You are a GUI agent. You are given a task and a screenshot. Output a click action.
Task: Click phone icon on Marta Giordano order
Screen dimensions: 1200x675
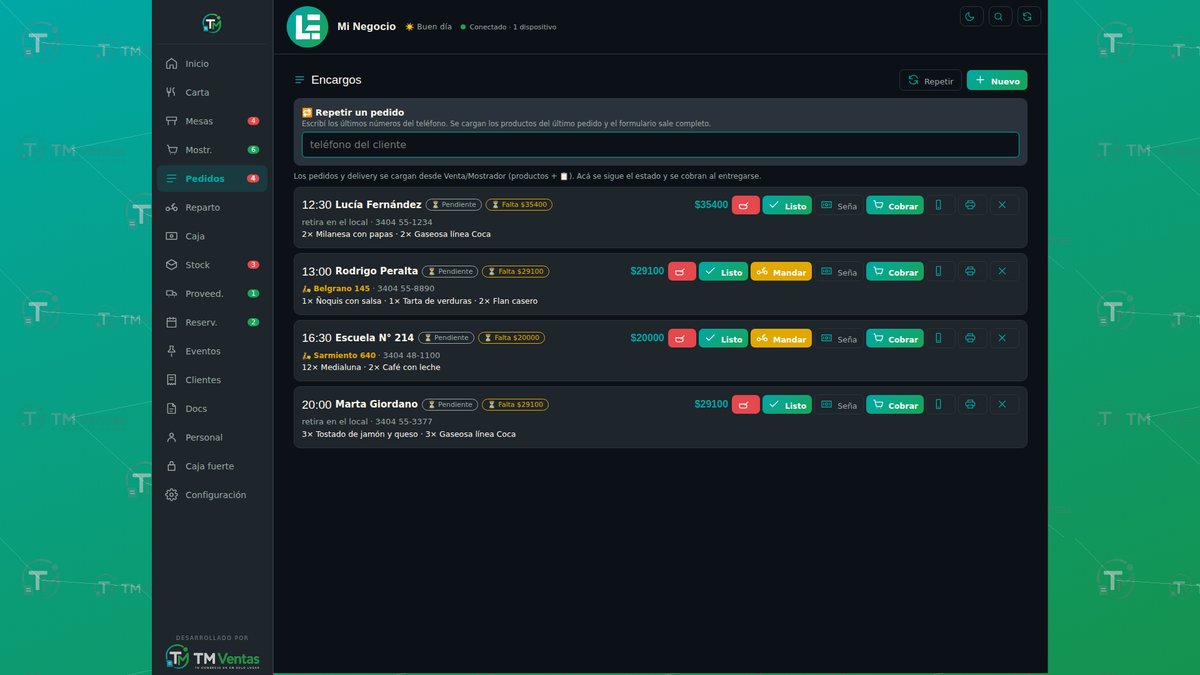click(939, 404)
